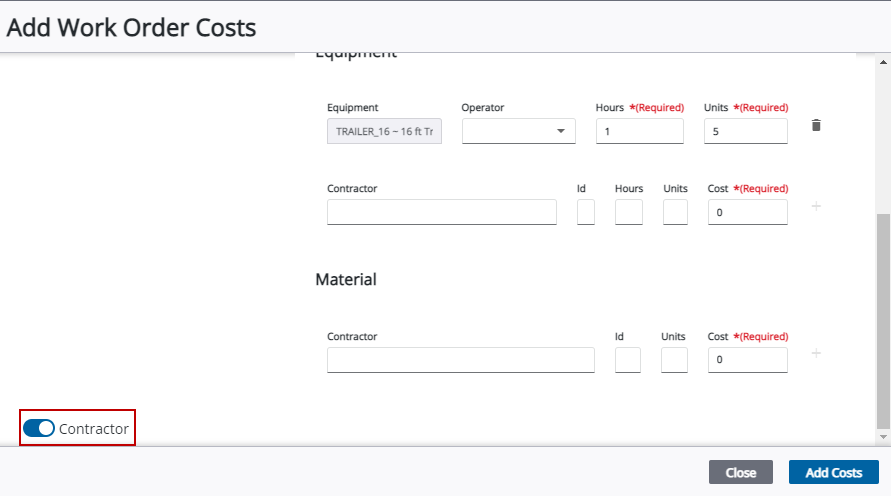
Task: Click the Equipment contractor Id field
Action: pyautogui.click(x=586, y=212)
